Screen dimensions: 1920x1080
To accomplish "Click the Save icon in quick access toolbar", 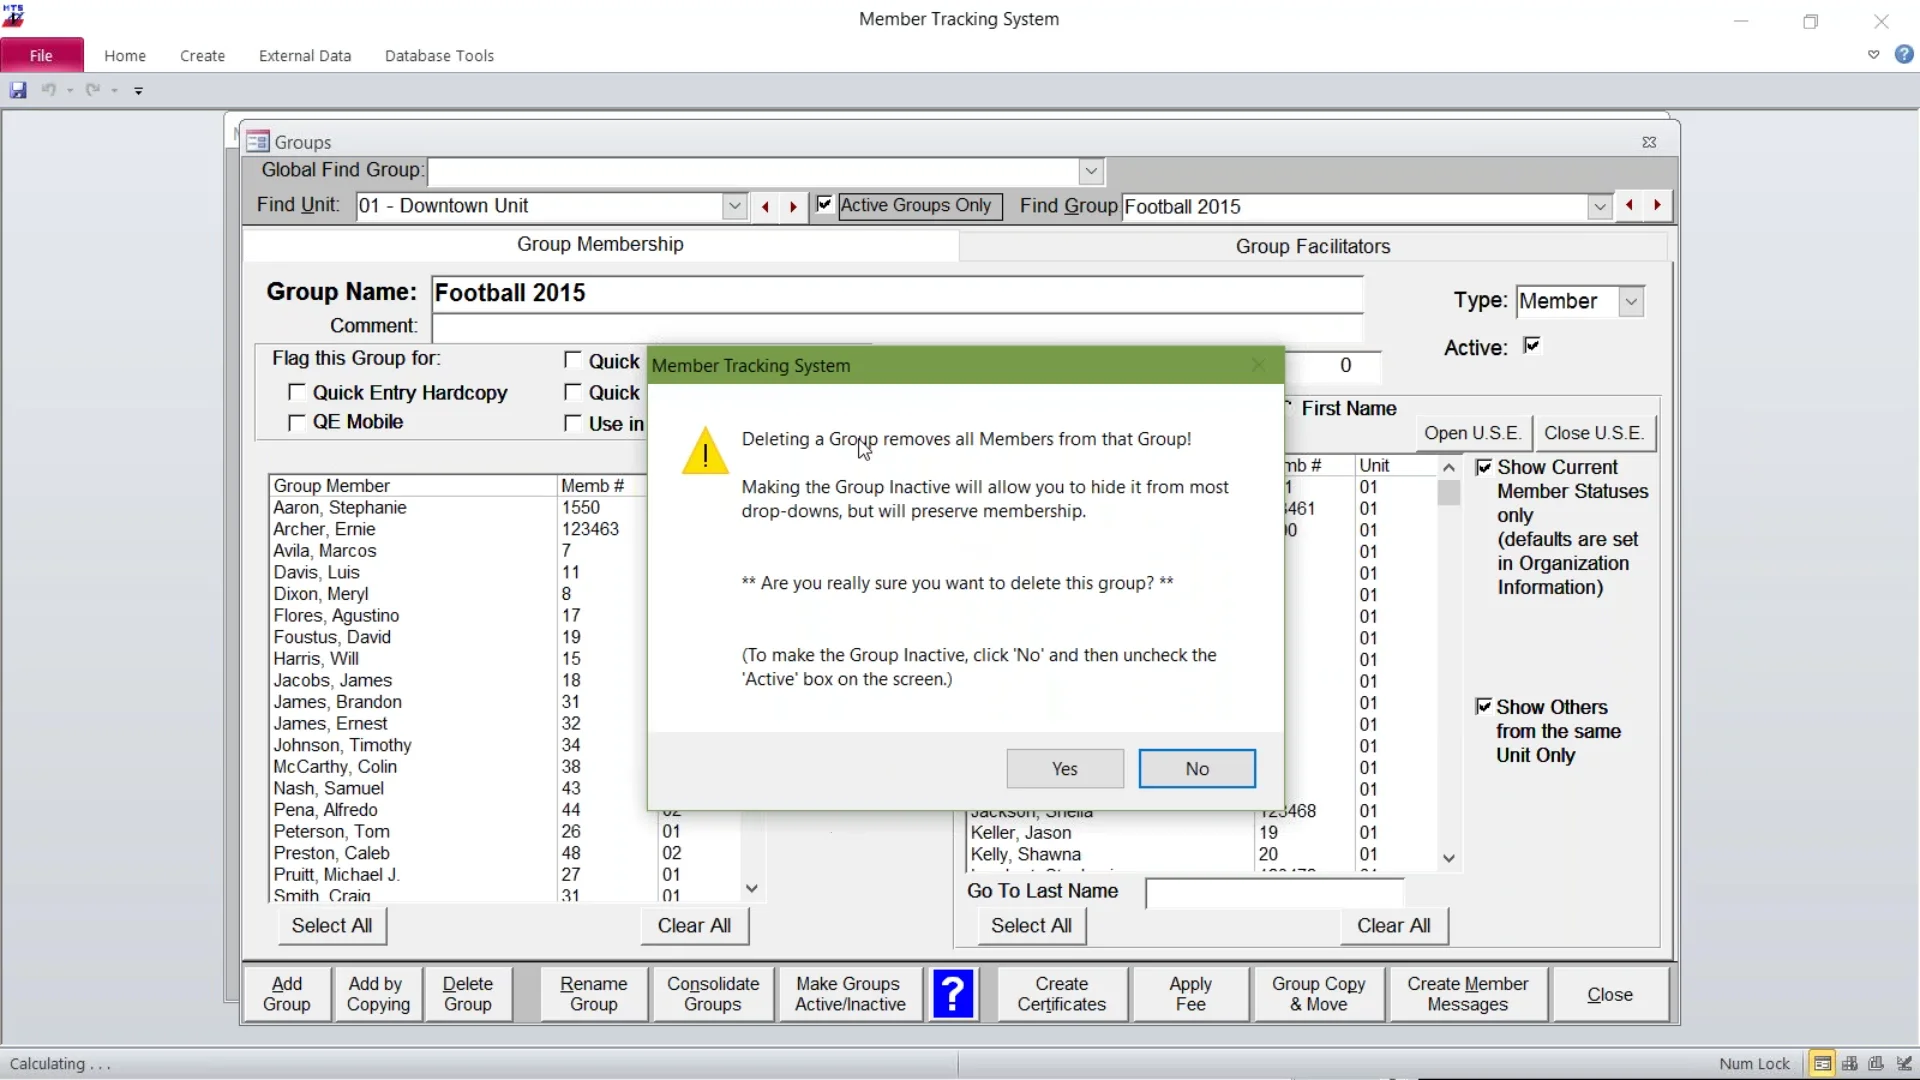I will [x=18, y=90].
